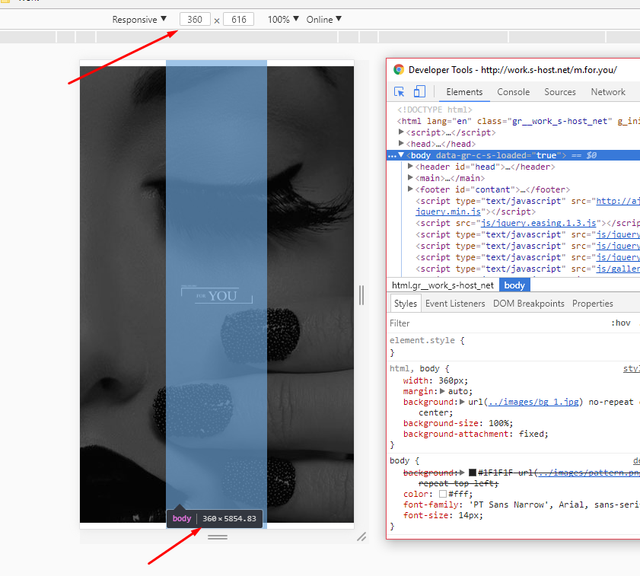Switch to the Network tab
Image resolution: width=640 pixels, height=576 pixels.
[x=608, y=92]
